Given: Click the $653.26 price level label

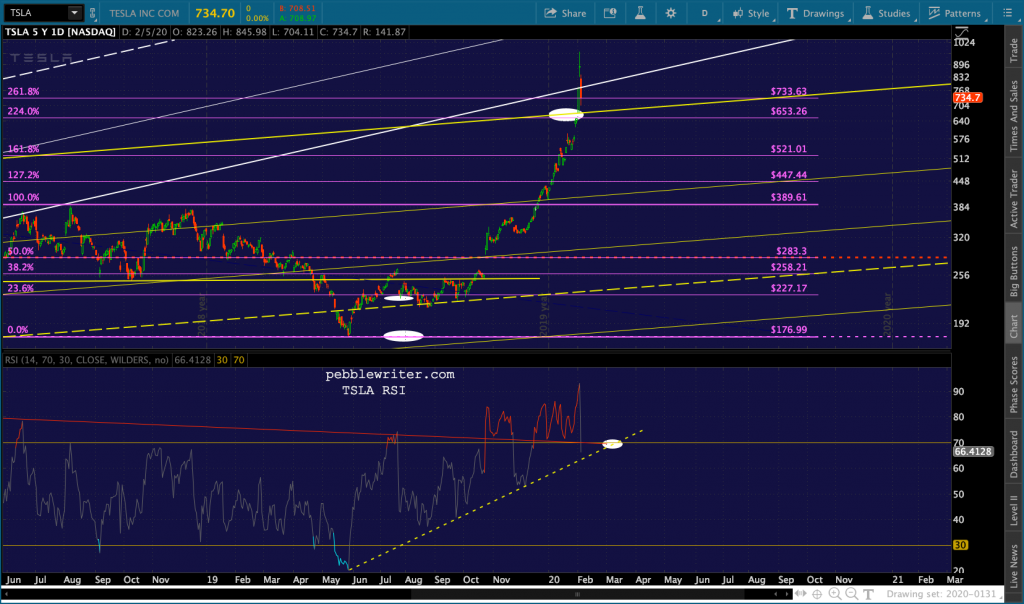Looking at the screenshot, I should (x=788, y=111).
